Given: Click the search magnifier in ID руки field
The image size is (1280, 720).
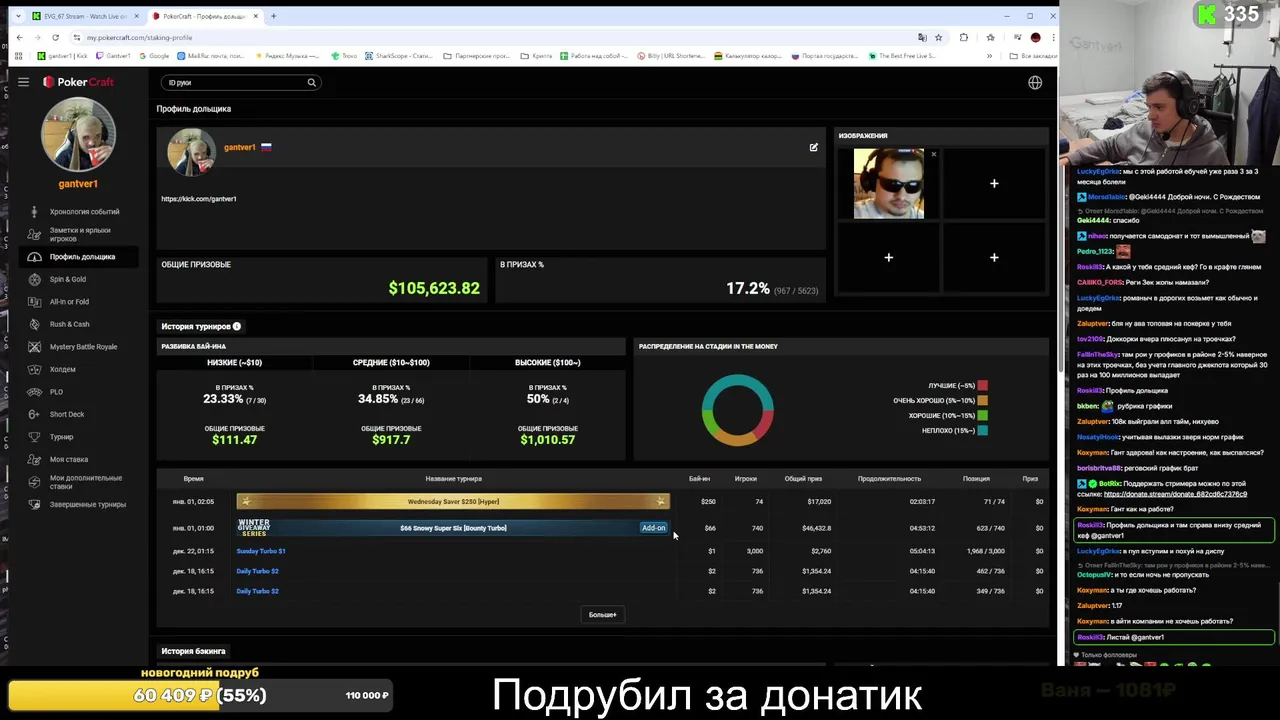Looking at the screenshot, I should (311, 82).
